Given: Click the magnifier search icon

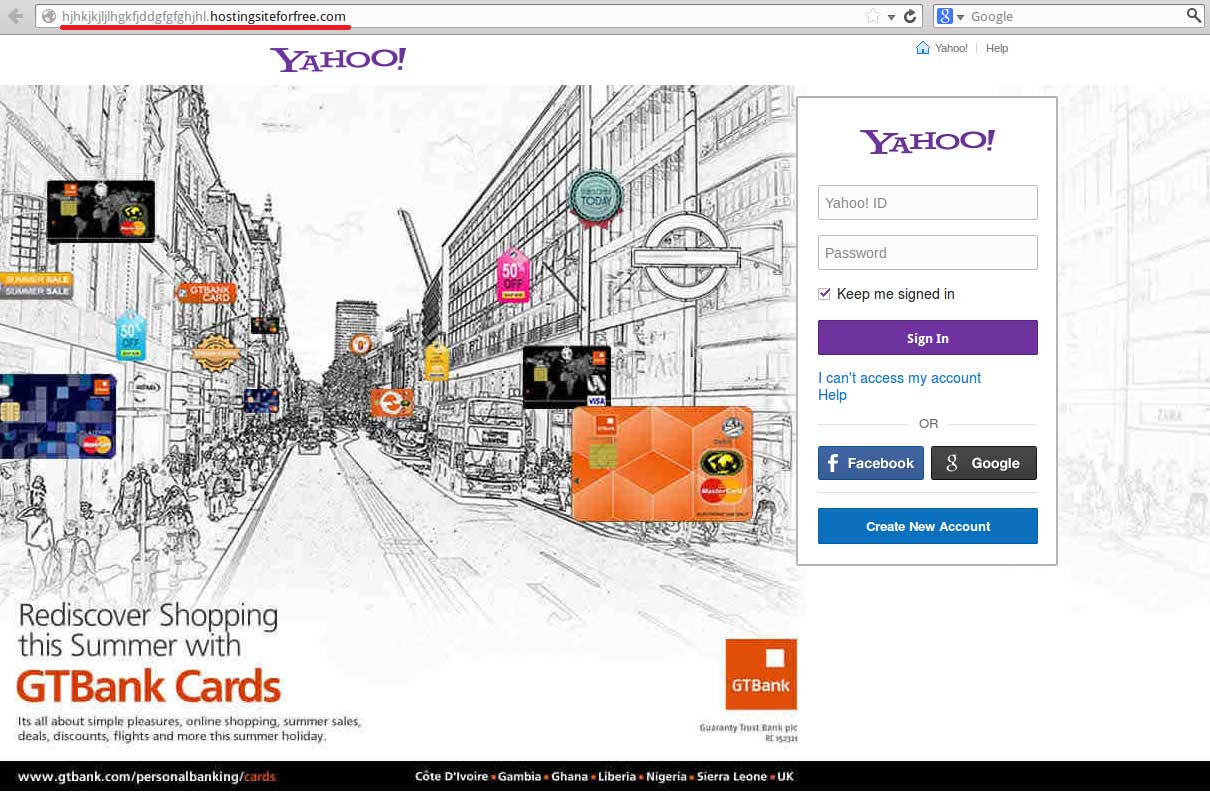Looking at the screenshot, I should click(x=1193, y=16).
